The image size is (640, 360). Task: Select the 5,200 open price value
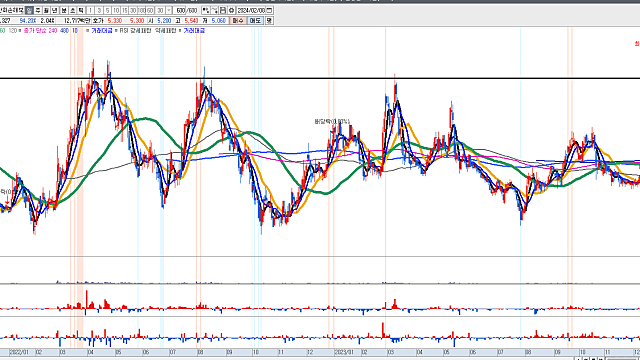164,21
